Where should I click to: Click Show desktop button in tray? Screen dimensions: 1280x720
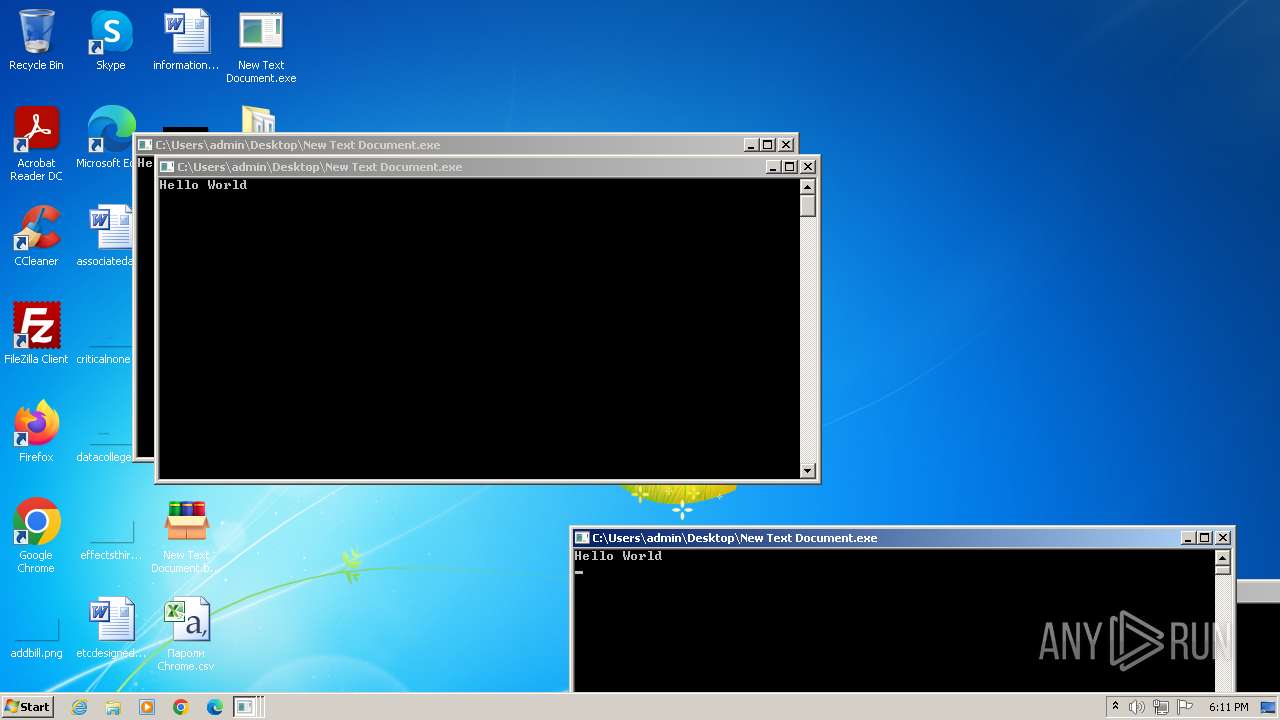click(1269, 707)
